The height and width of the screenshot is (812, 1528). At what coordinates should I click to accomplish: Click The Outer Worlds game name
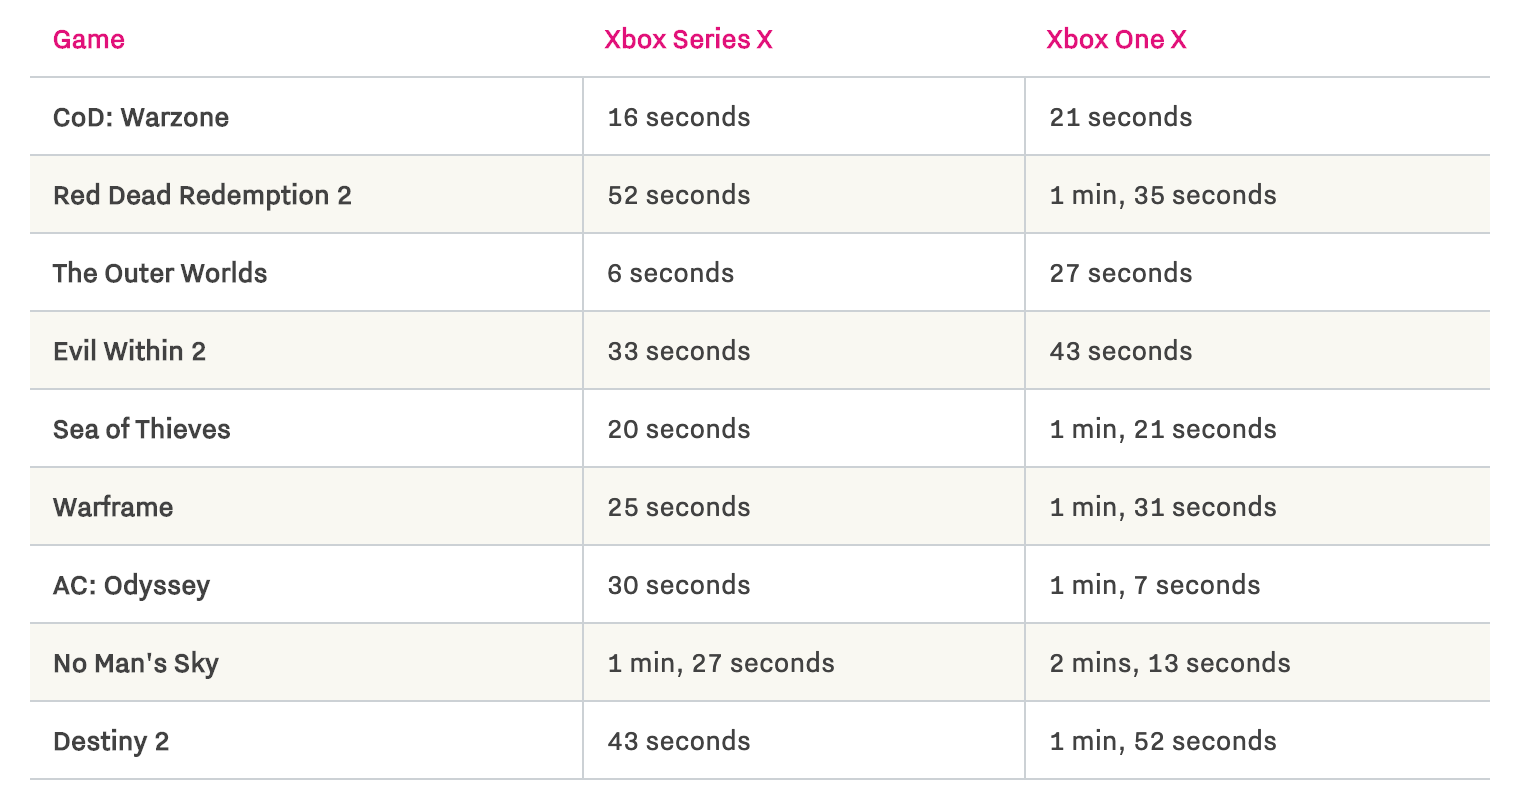pyautogui.click(x=160, y=274)
